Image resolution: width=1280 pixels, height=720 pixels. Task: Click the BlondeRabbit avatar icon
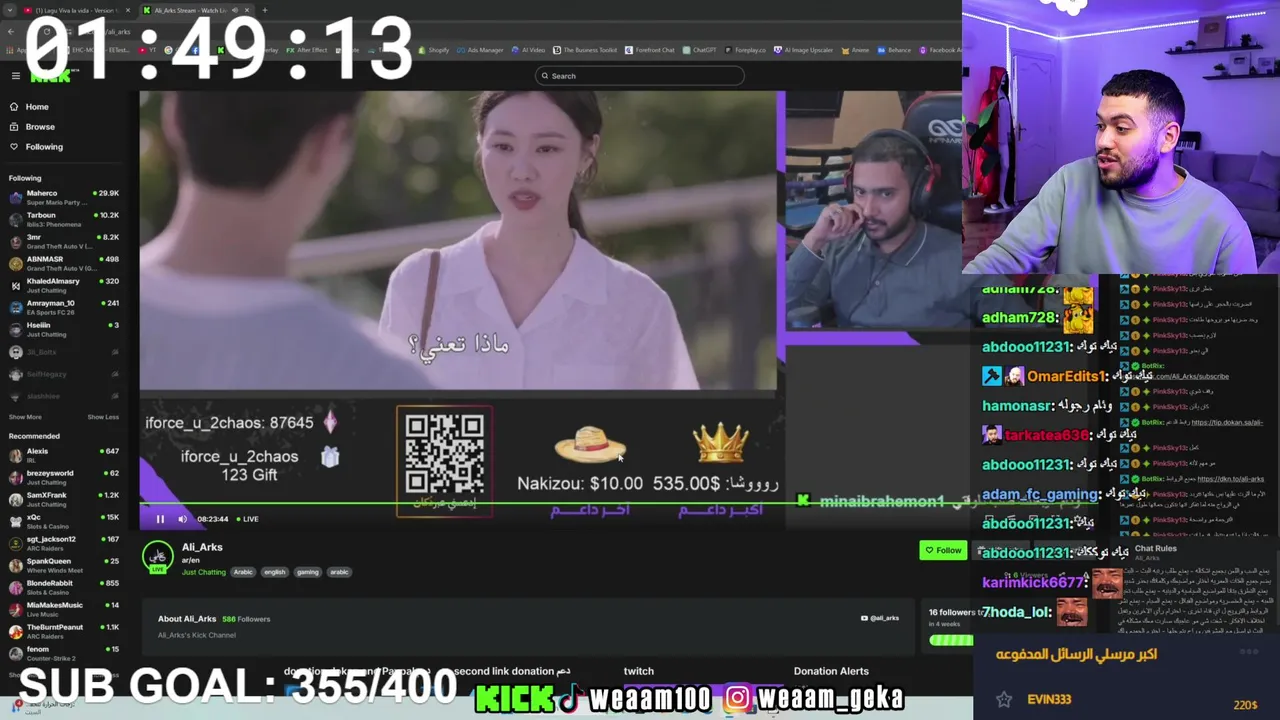(x=15, y=587)
